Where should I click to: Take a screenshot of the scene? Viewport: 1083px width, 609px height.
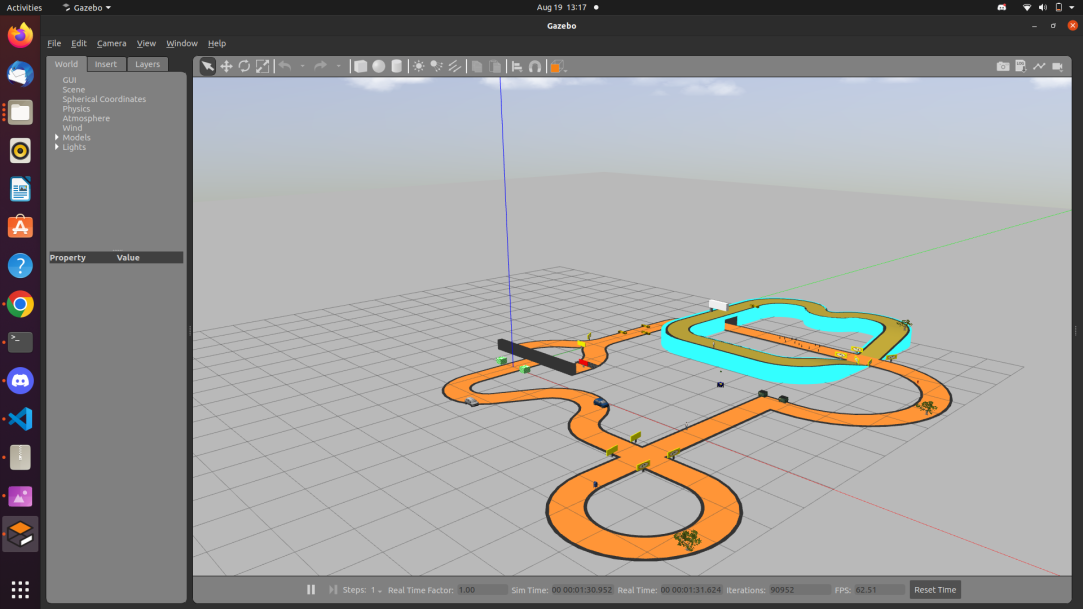1003,65
